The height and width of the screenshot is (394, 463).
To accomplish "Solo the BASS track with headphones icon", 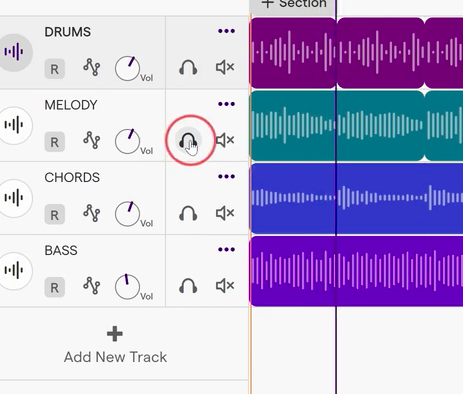I will 188,286.
